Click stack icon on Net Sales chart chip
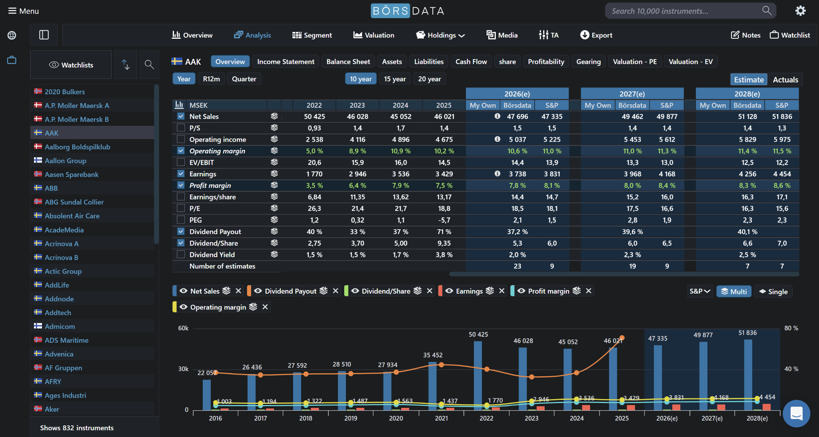Image resolution: width=819 pixels, height=437 pixels. coord(226,291)
